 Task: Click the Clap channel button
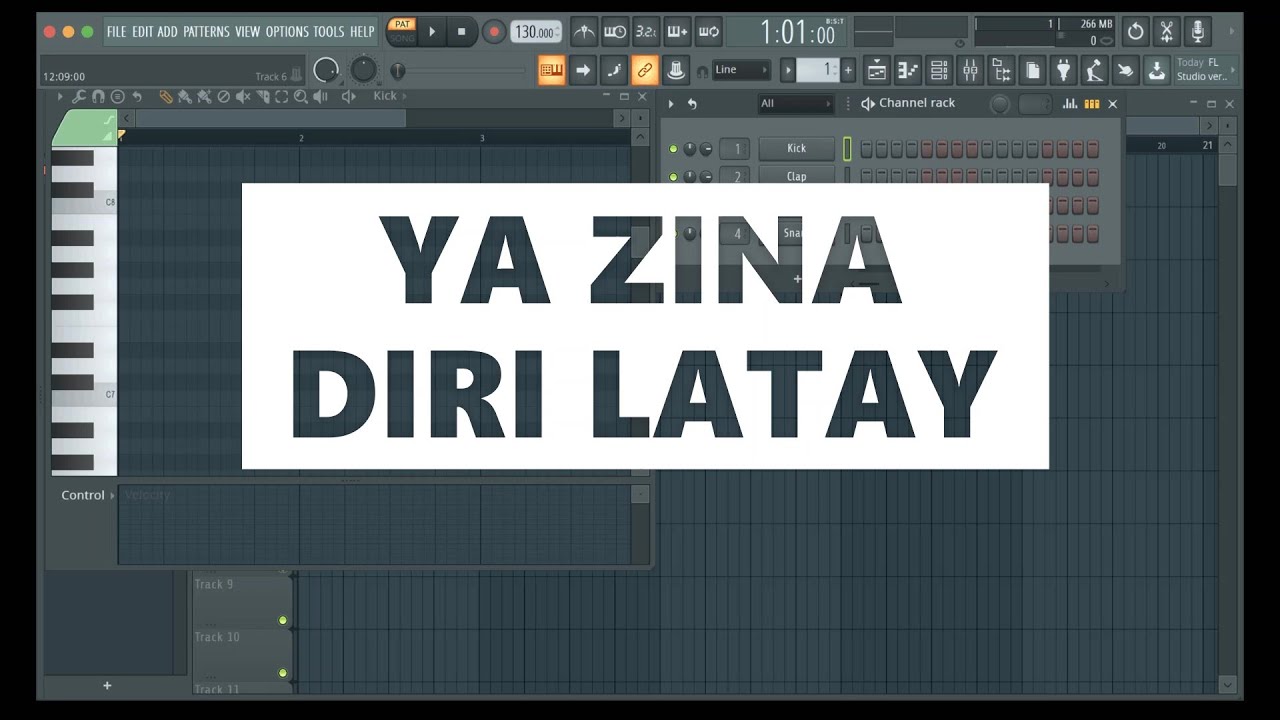(x=797, y=177)
